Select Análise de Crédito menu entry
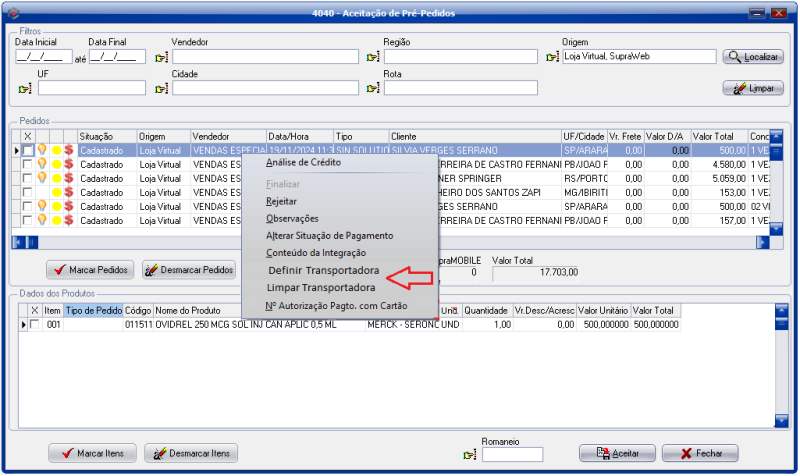Viewport: 800px width, 476px height. pos(302,162)
